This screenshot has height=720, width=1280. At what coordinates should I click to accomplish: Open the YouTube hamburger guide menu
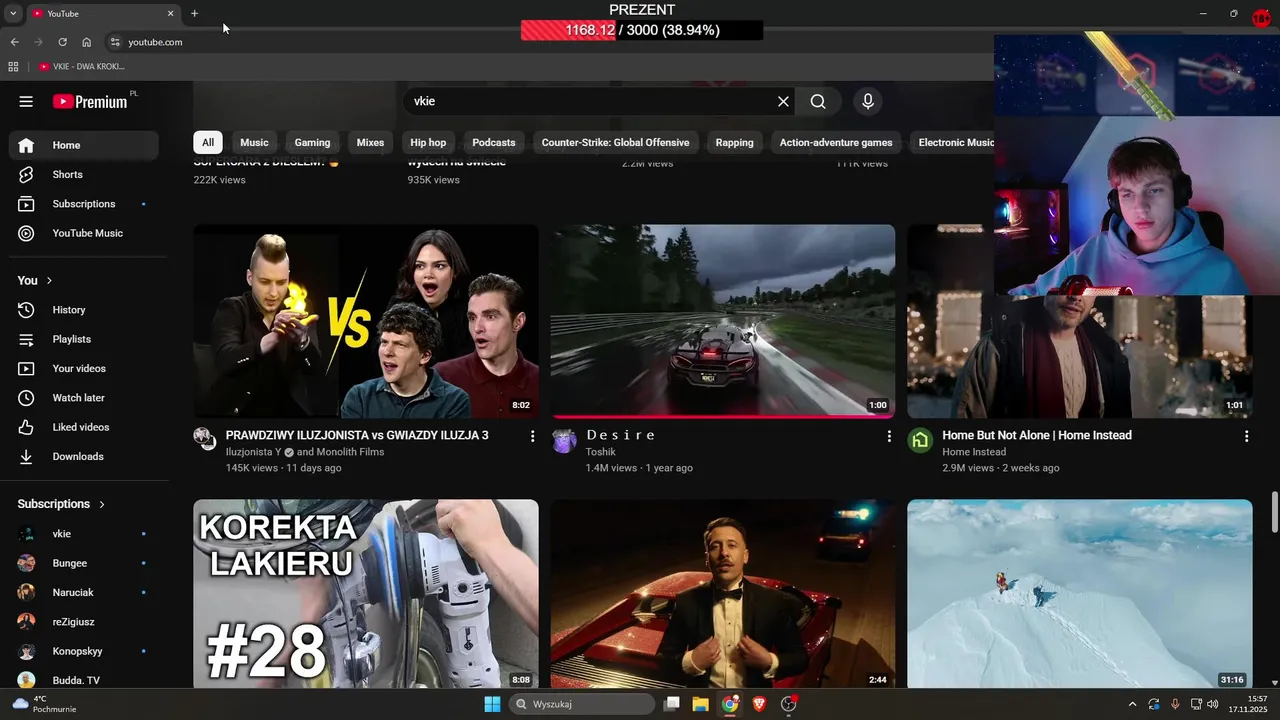point(26,101)
